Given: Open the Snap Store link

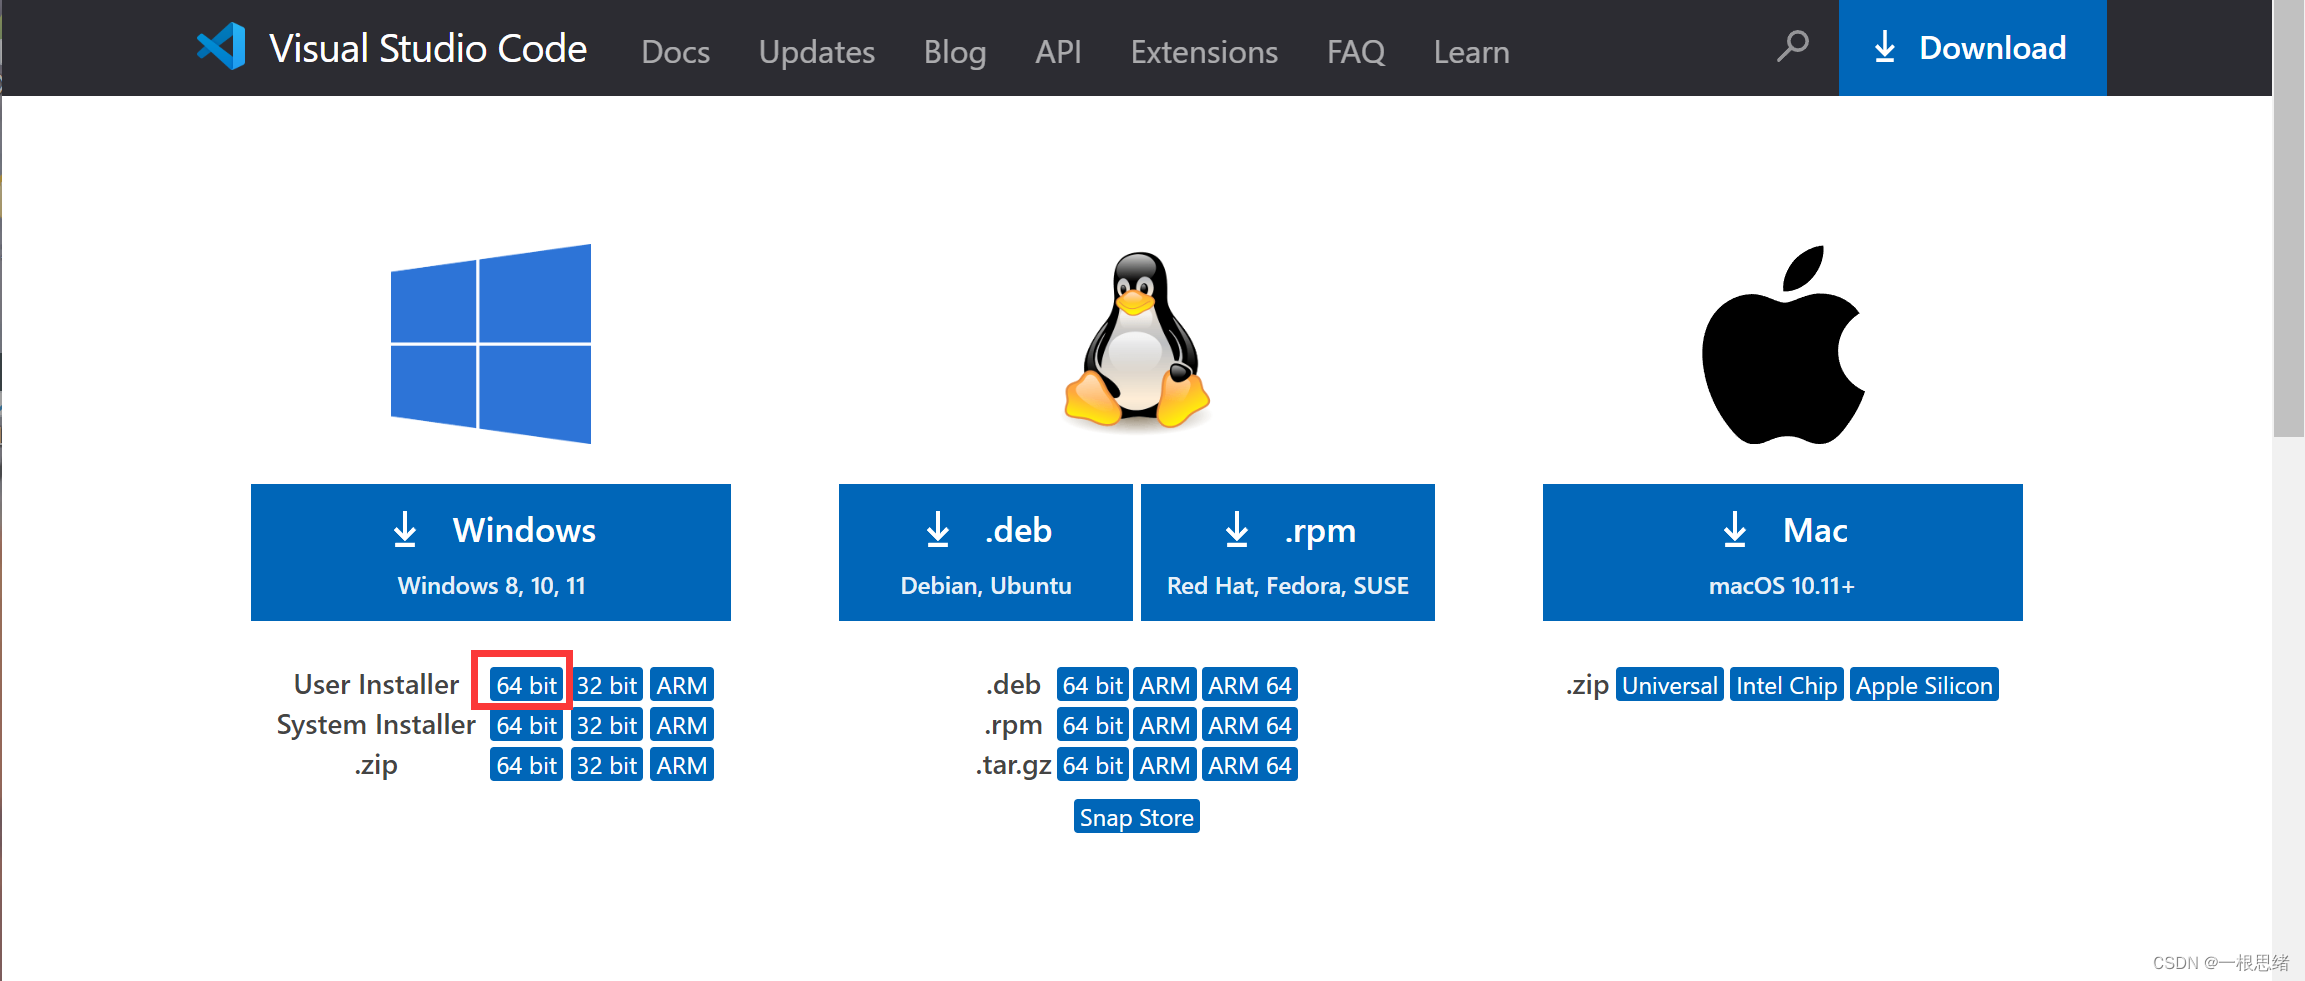Looking at the screenshot, I should (x=1137, y=817).
